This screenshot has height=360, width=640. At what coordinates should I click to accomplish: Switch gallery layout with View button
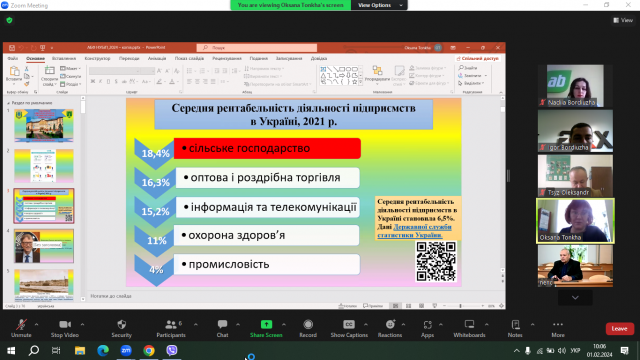point(623,20)
